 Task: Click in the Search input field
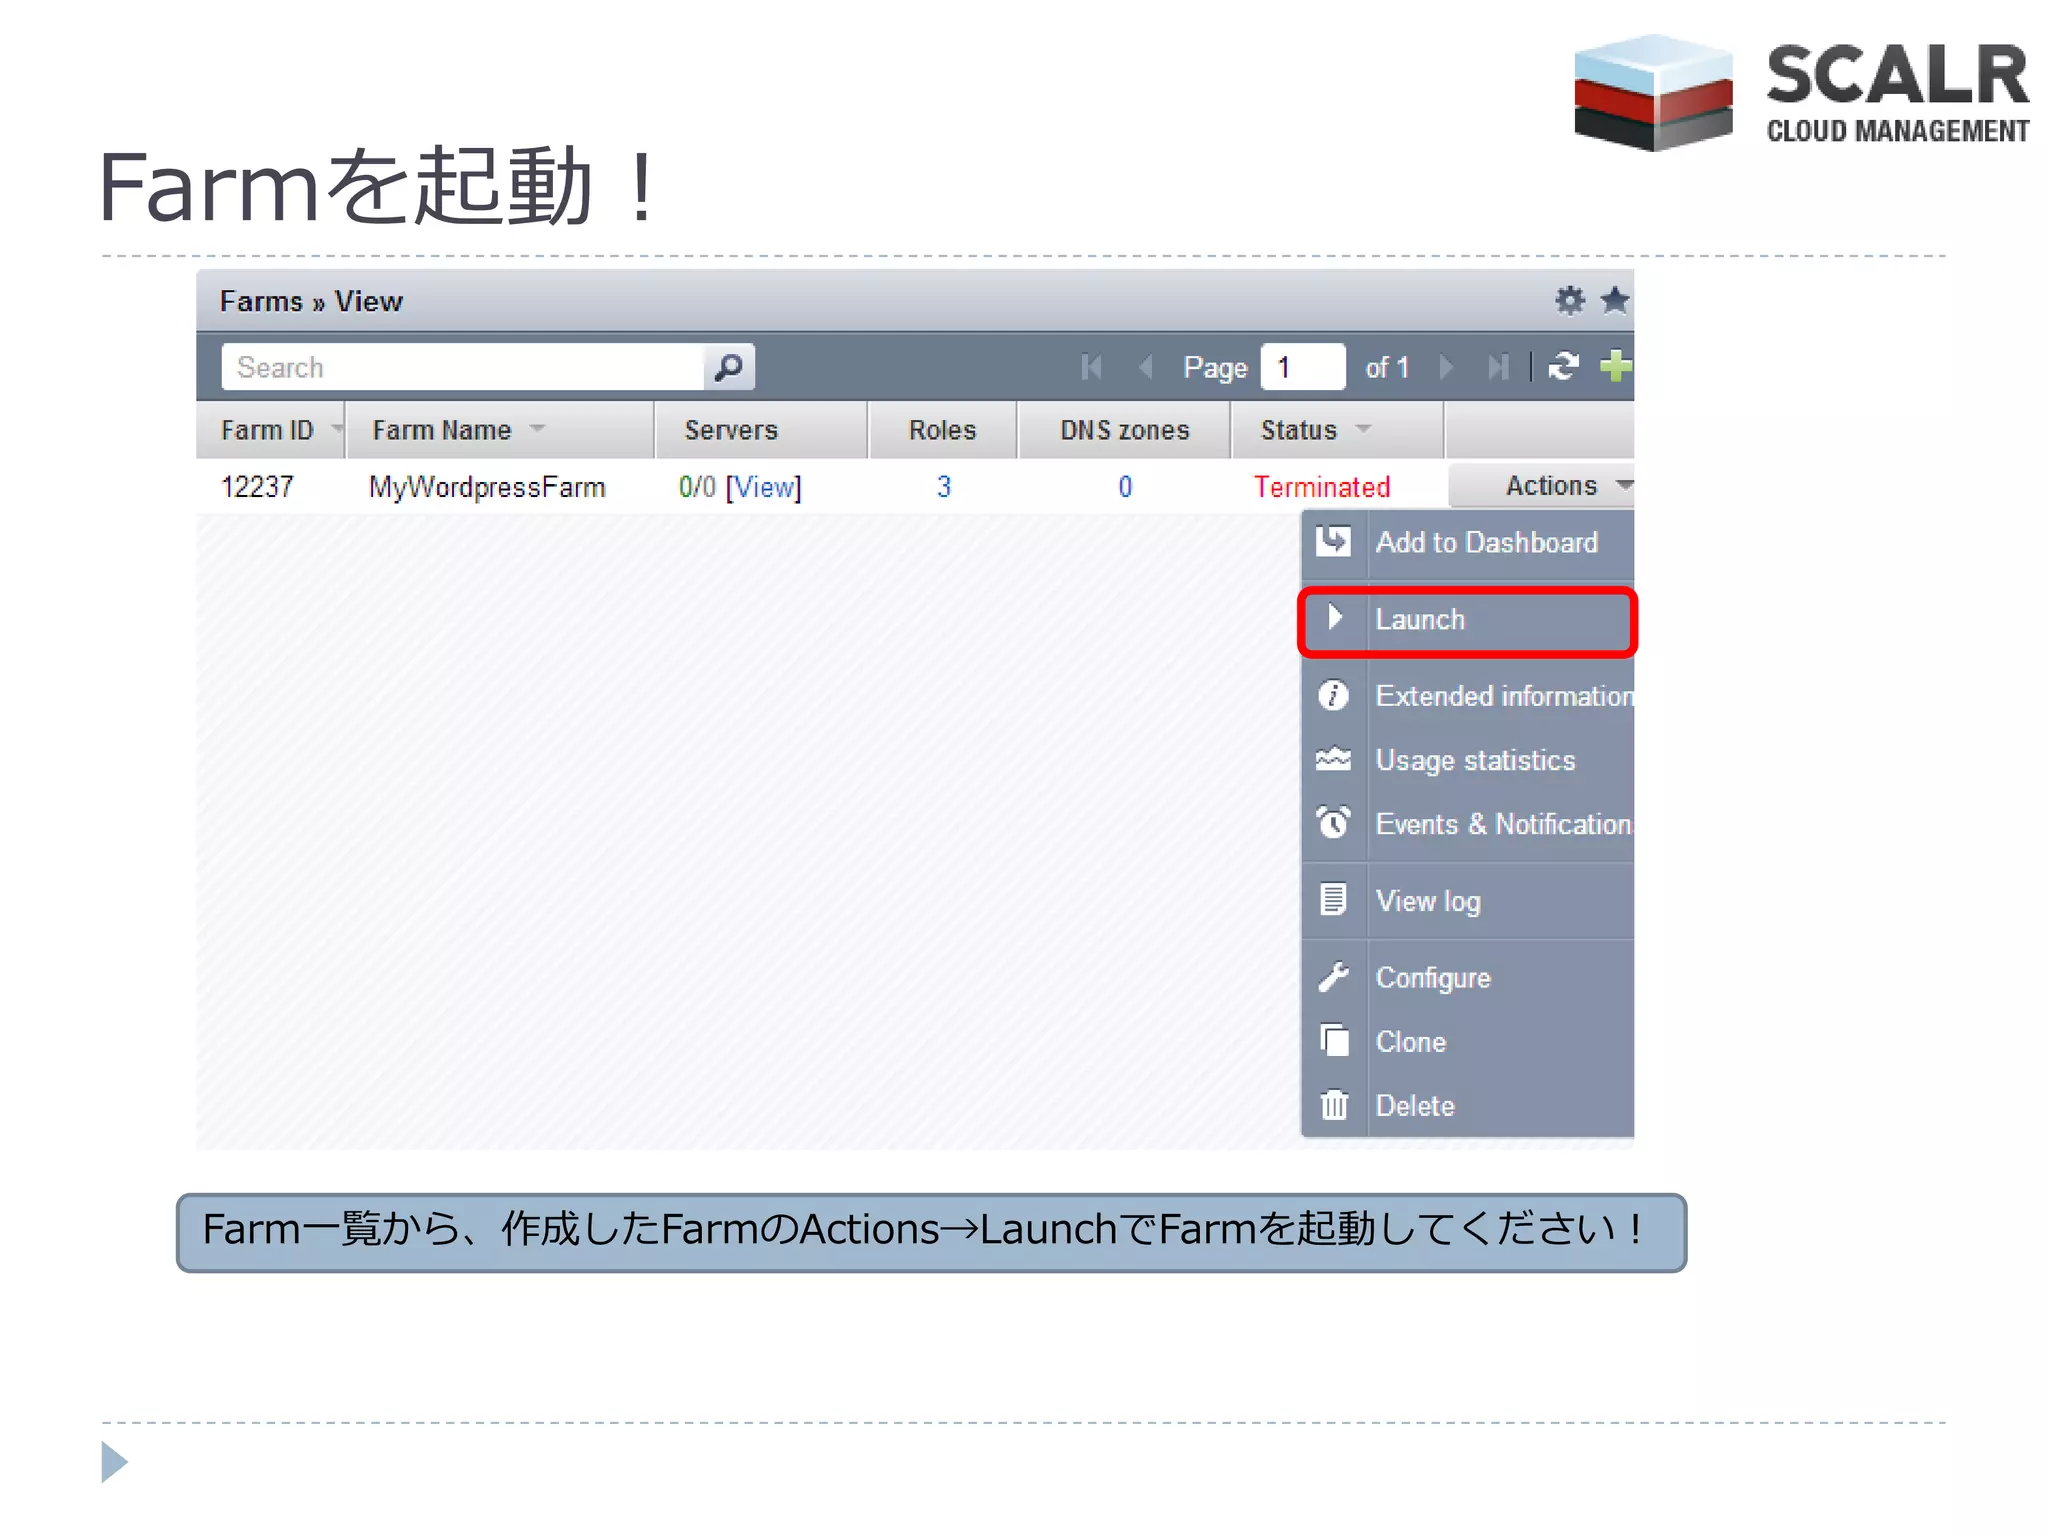(x=463, y=367)
